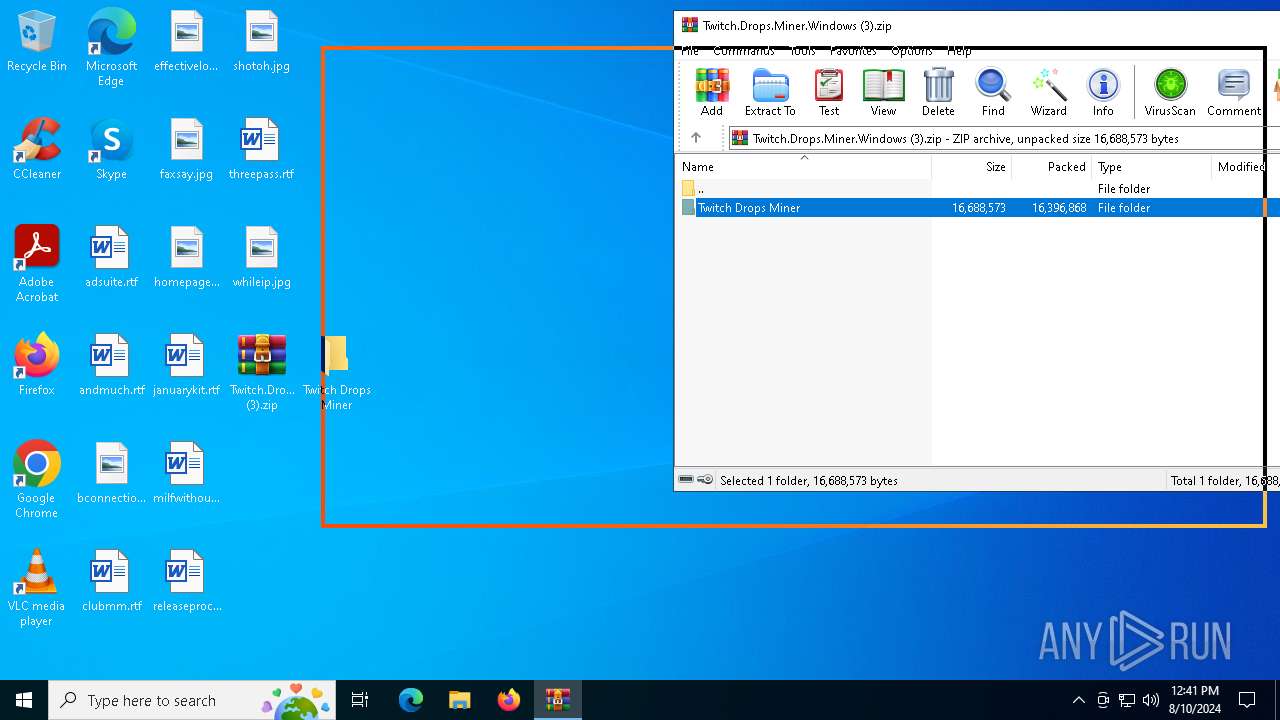Select bconnectio... file on desktop
Screen dimensions: 1280x720
[x=111, y=473]
